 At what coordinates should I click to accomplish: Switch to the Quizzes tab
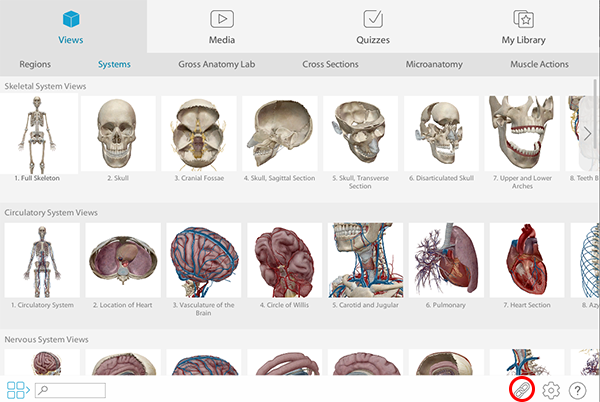tap(373, 26)
